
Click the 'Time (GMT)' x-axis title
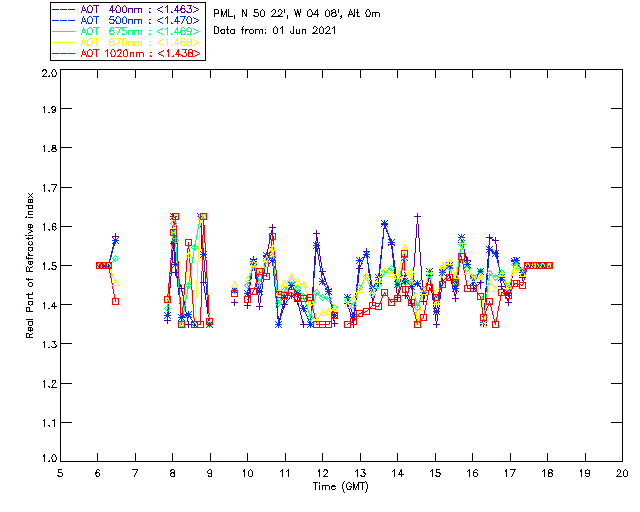pos(340,487)
